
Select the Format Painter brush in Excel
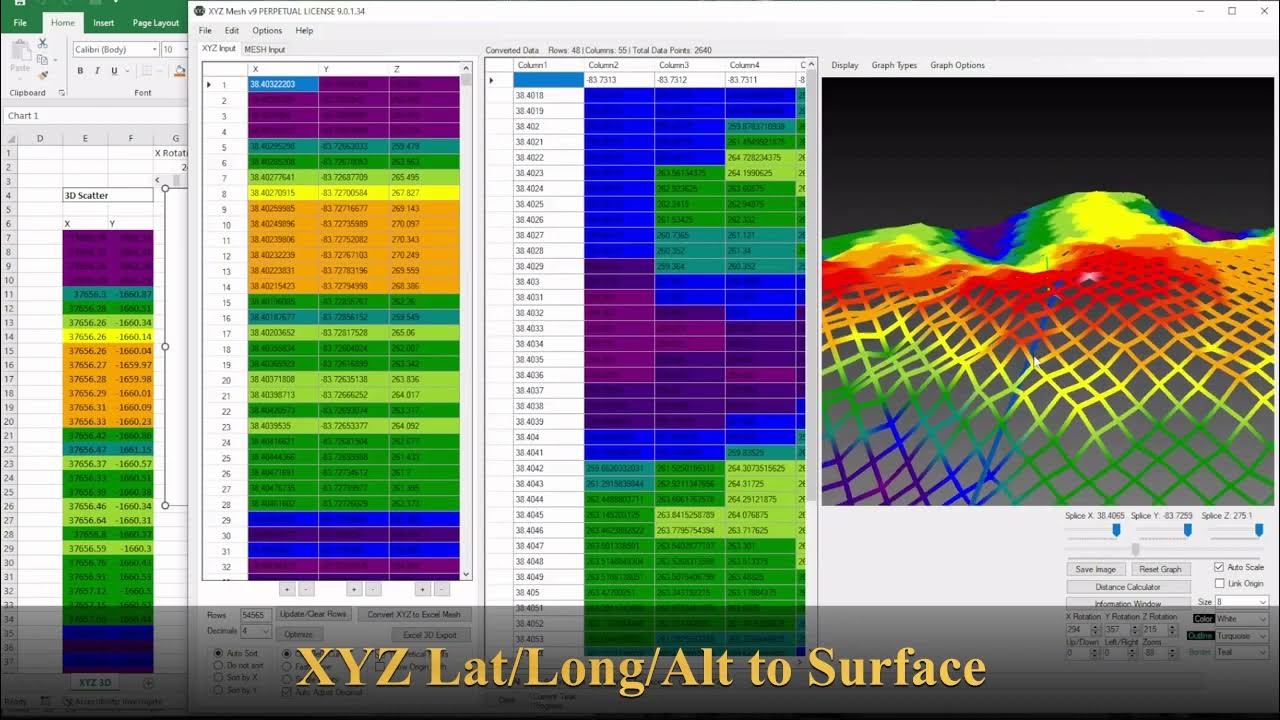coord(42,73)
